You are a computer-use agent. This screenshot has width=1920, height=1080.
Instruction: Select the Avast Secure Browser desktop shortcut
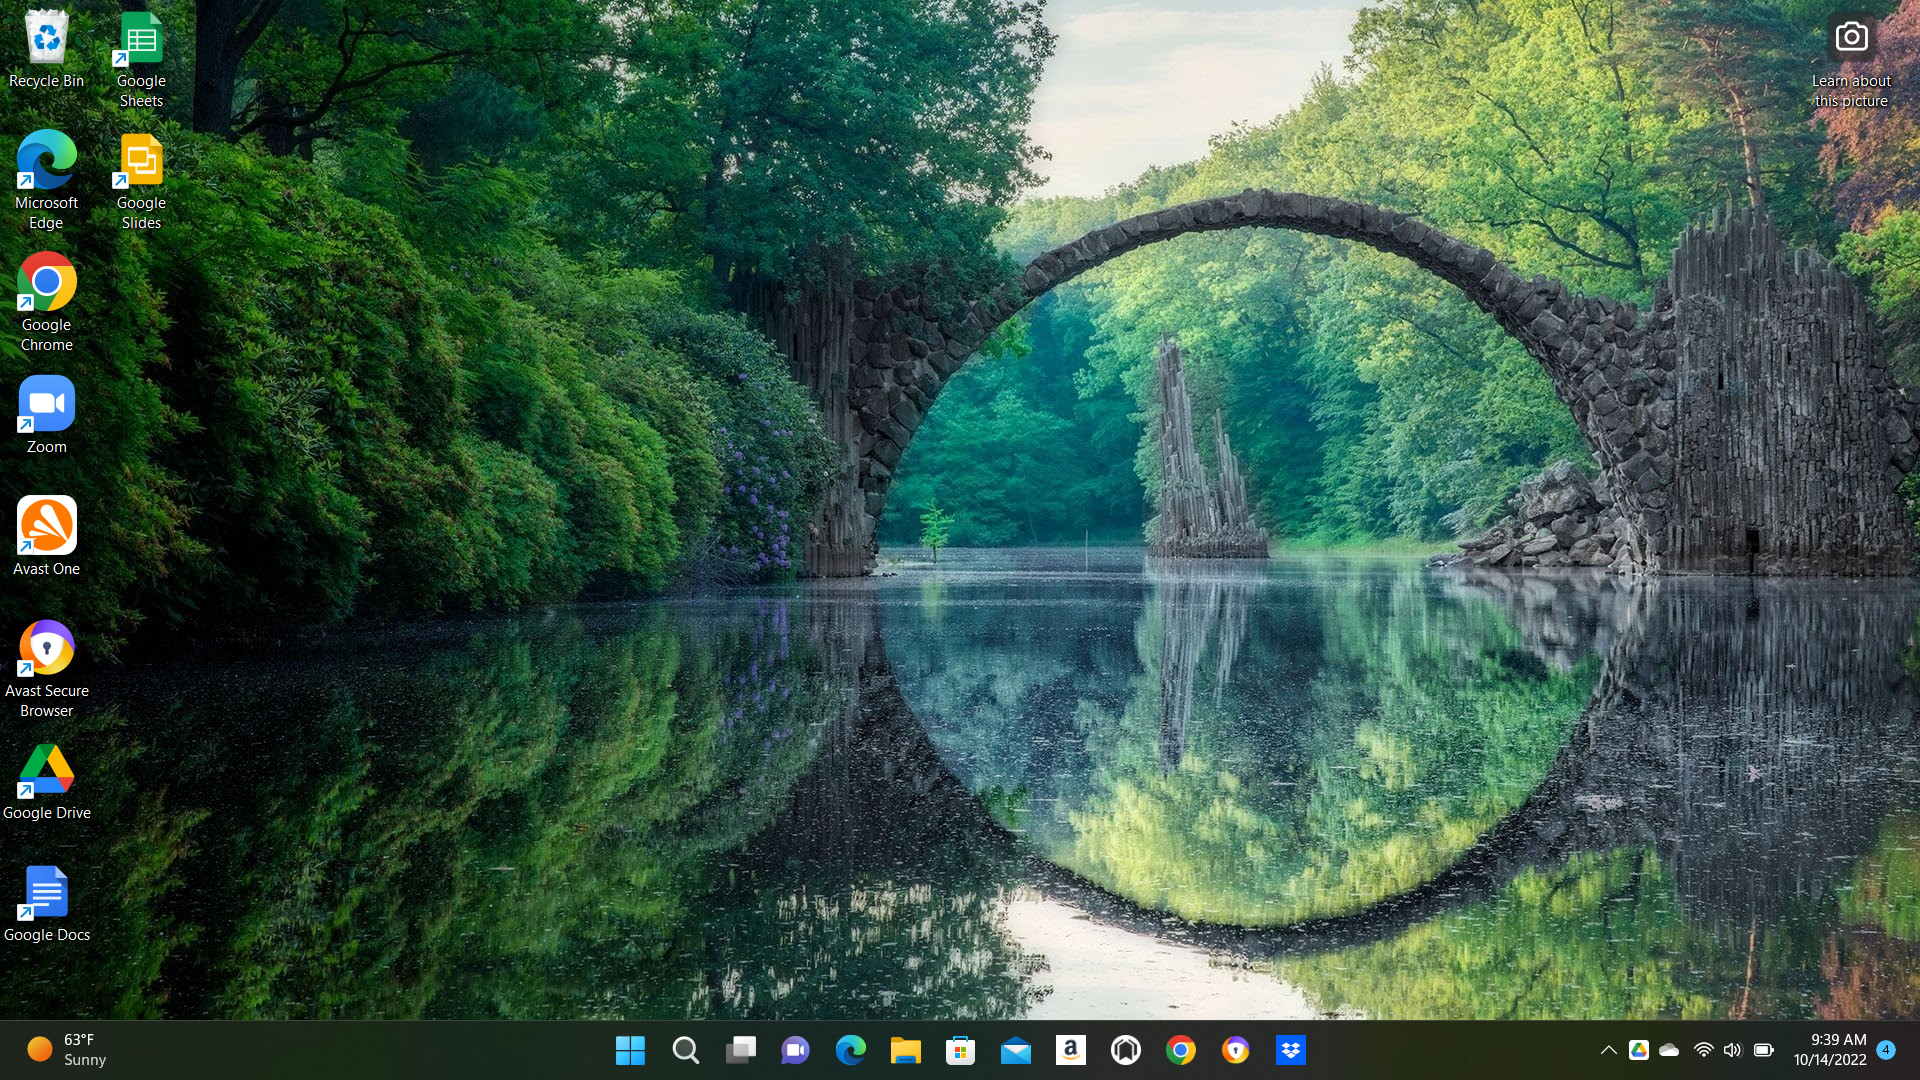pyautogui.click(x=46, y=669)
